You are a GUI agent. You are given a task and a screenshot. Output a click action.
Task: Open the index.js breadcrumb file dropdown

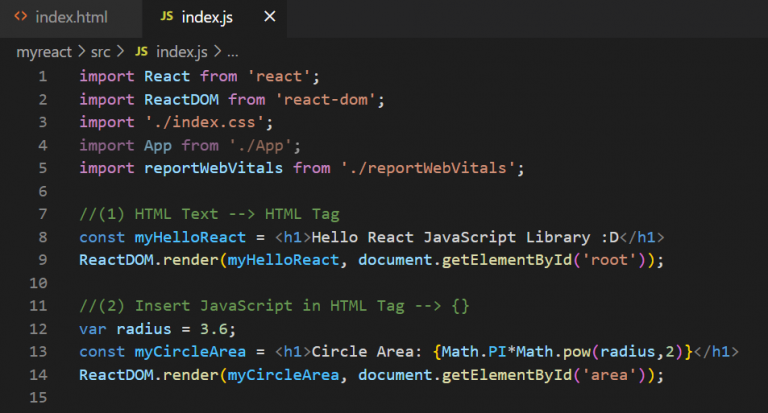tap(184, 50)
